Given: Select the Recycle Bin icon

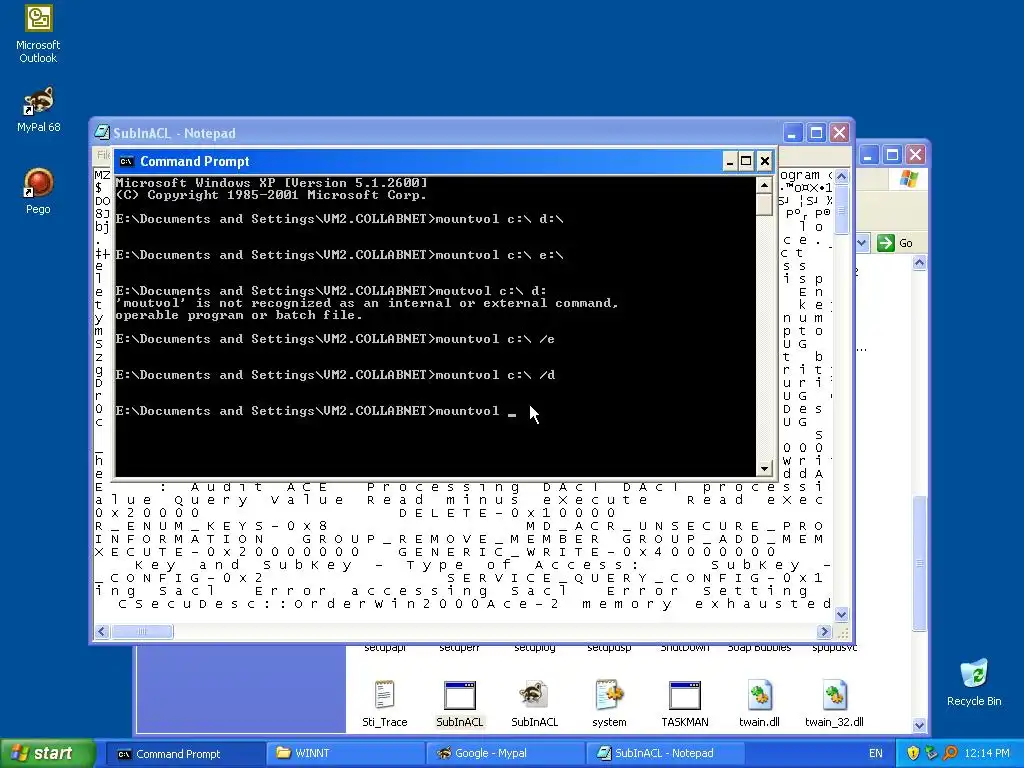Looking at the screenshot, I should point(974,682).
